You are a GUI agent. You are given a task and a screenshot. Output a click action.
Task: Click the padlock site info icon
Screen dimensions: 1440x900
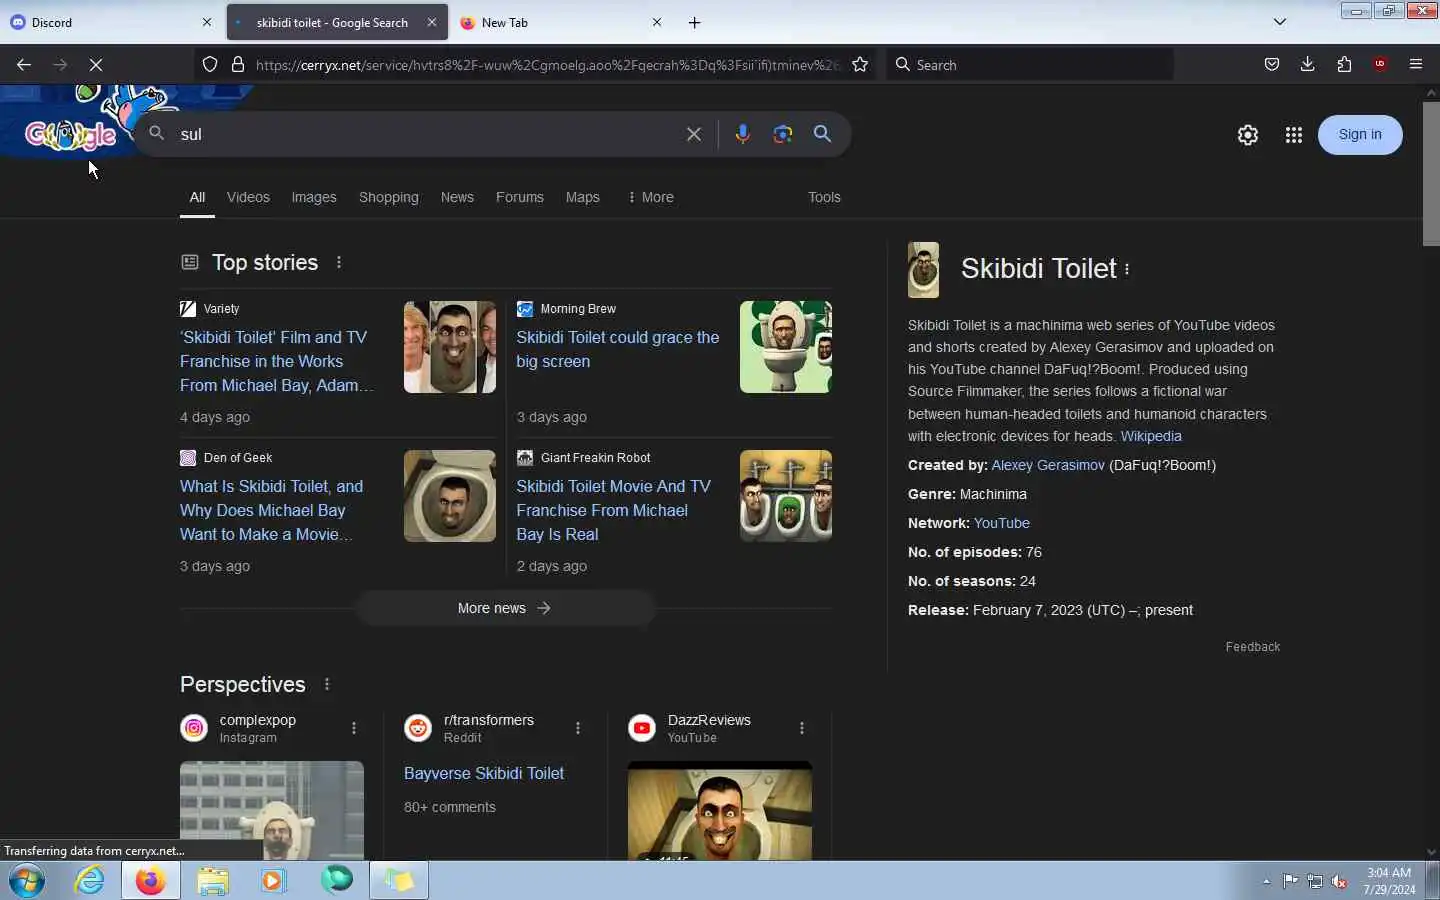(238, 64)
